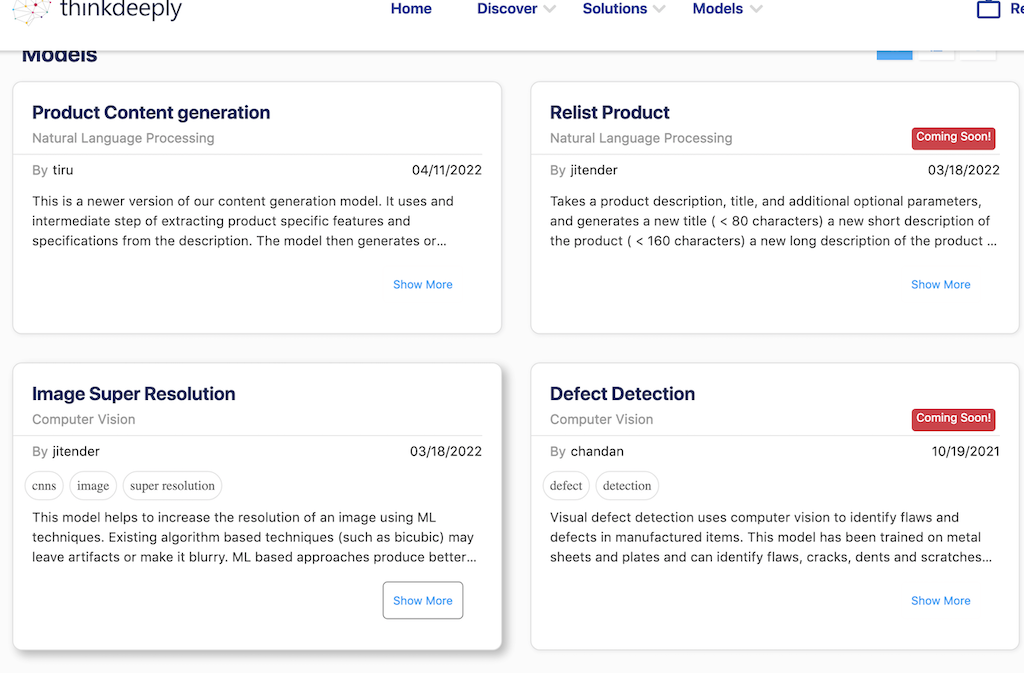Viewport: 1024px width, 673px height.
Task: Open the Defect Detection card title
Action: click(622, 394)
